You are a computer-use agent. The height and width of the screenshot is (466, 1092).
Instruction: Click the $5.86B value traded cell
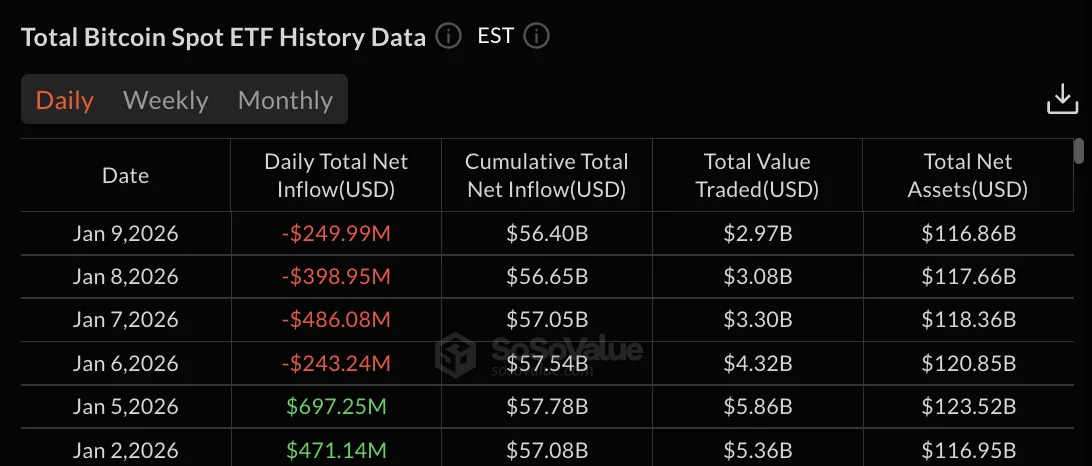[756, 407]
